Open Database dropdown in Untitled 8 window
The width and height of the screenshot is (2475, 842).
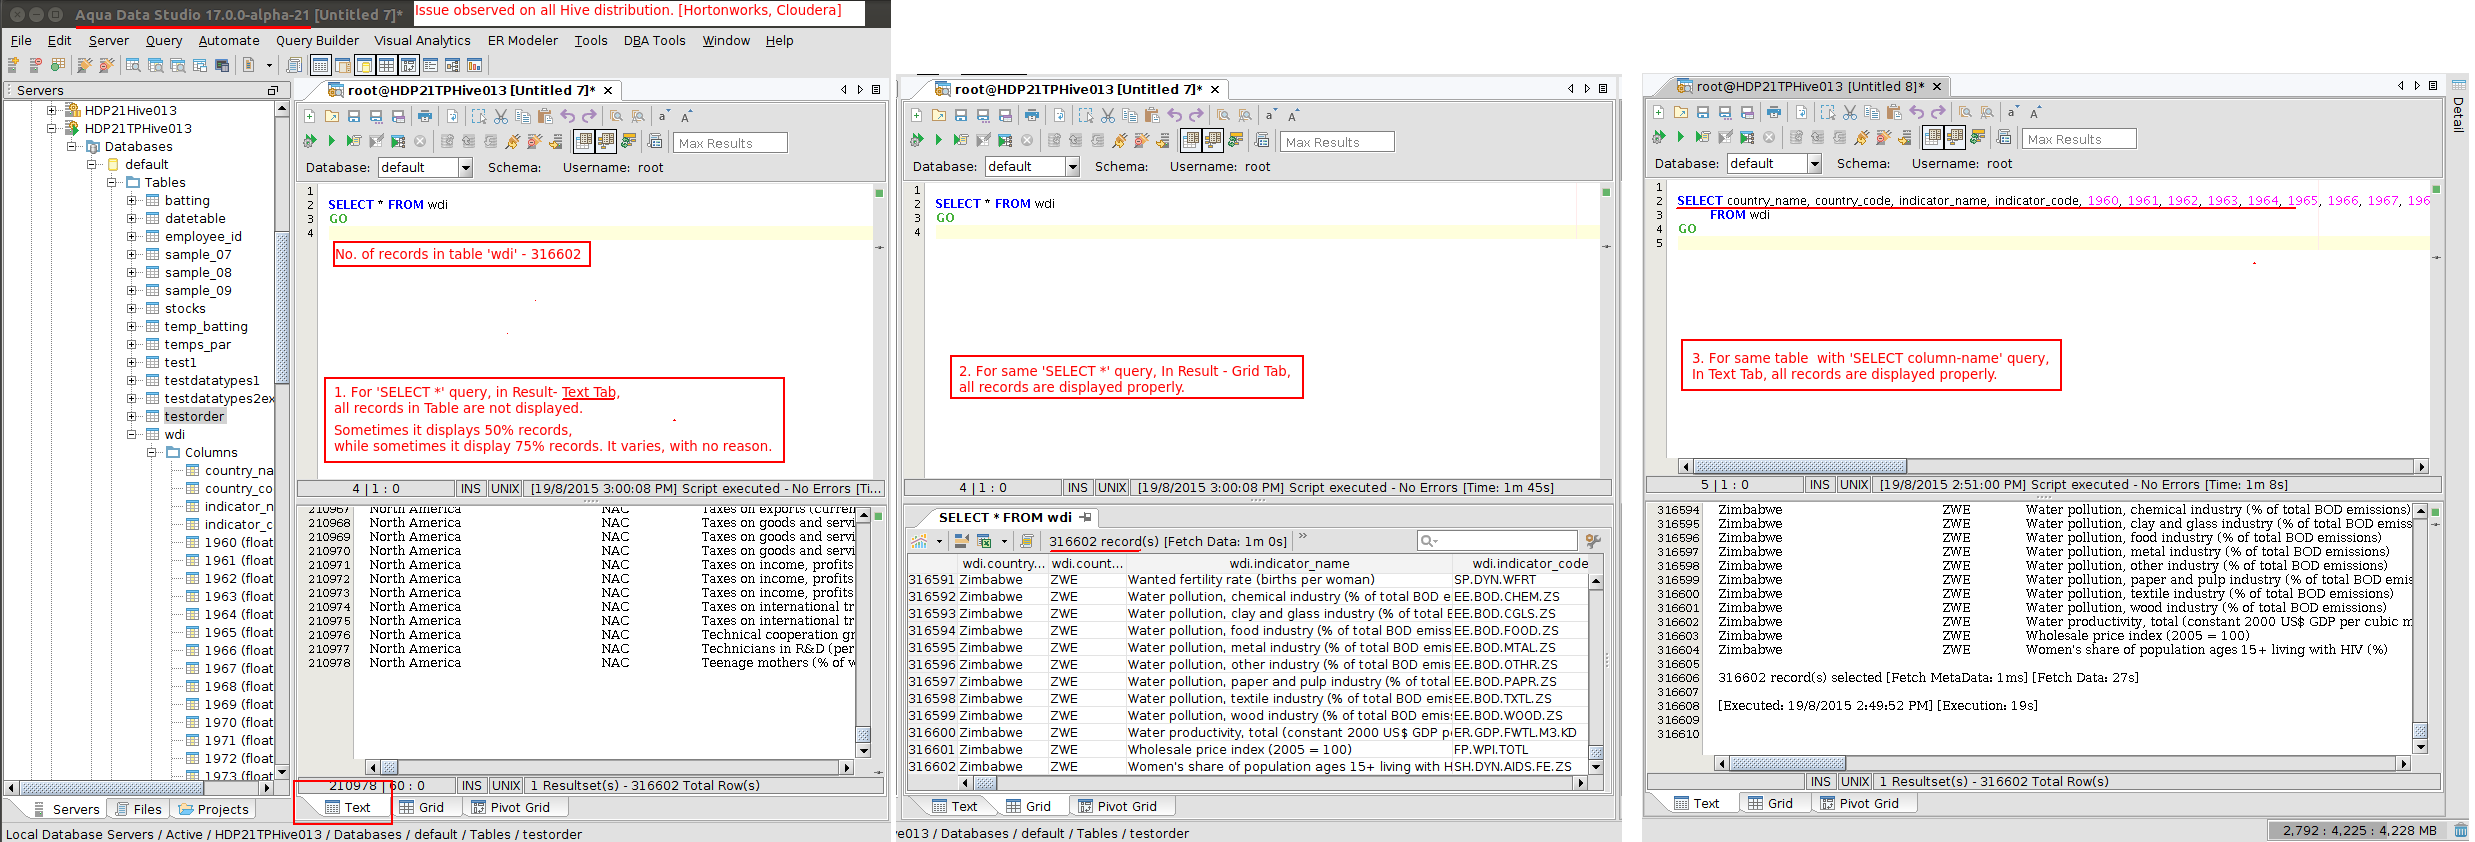click(x=1814, y=164)
